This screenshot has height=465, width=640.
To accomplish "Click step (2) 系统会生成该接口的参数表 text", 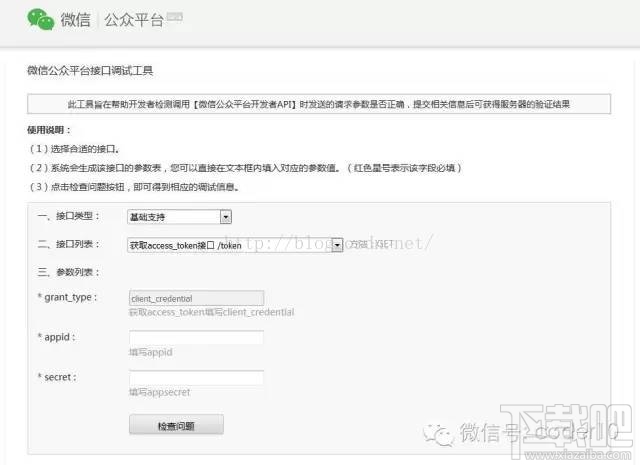I will tap(245, 168).
